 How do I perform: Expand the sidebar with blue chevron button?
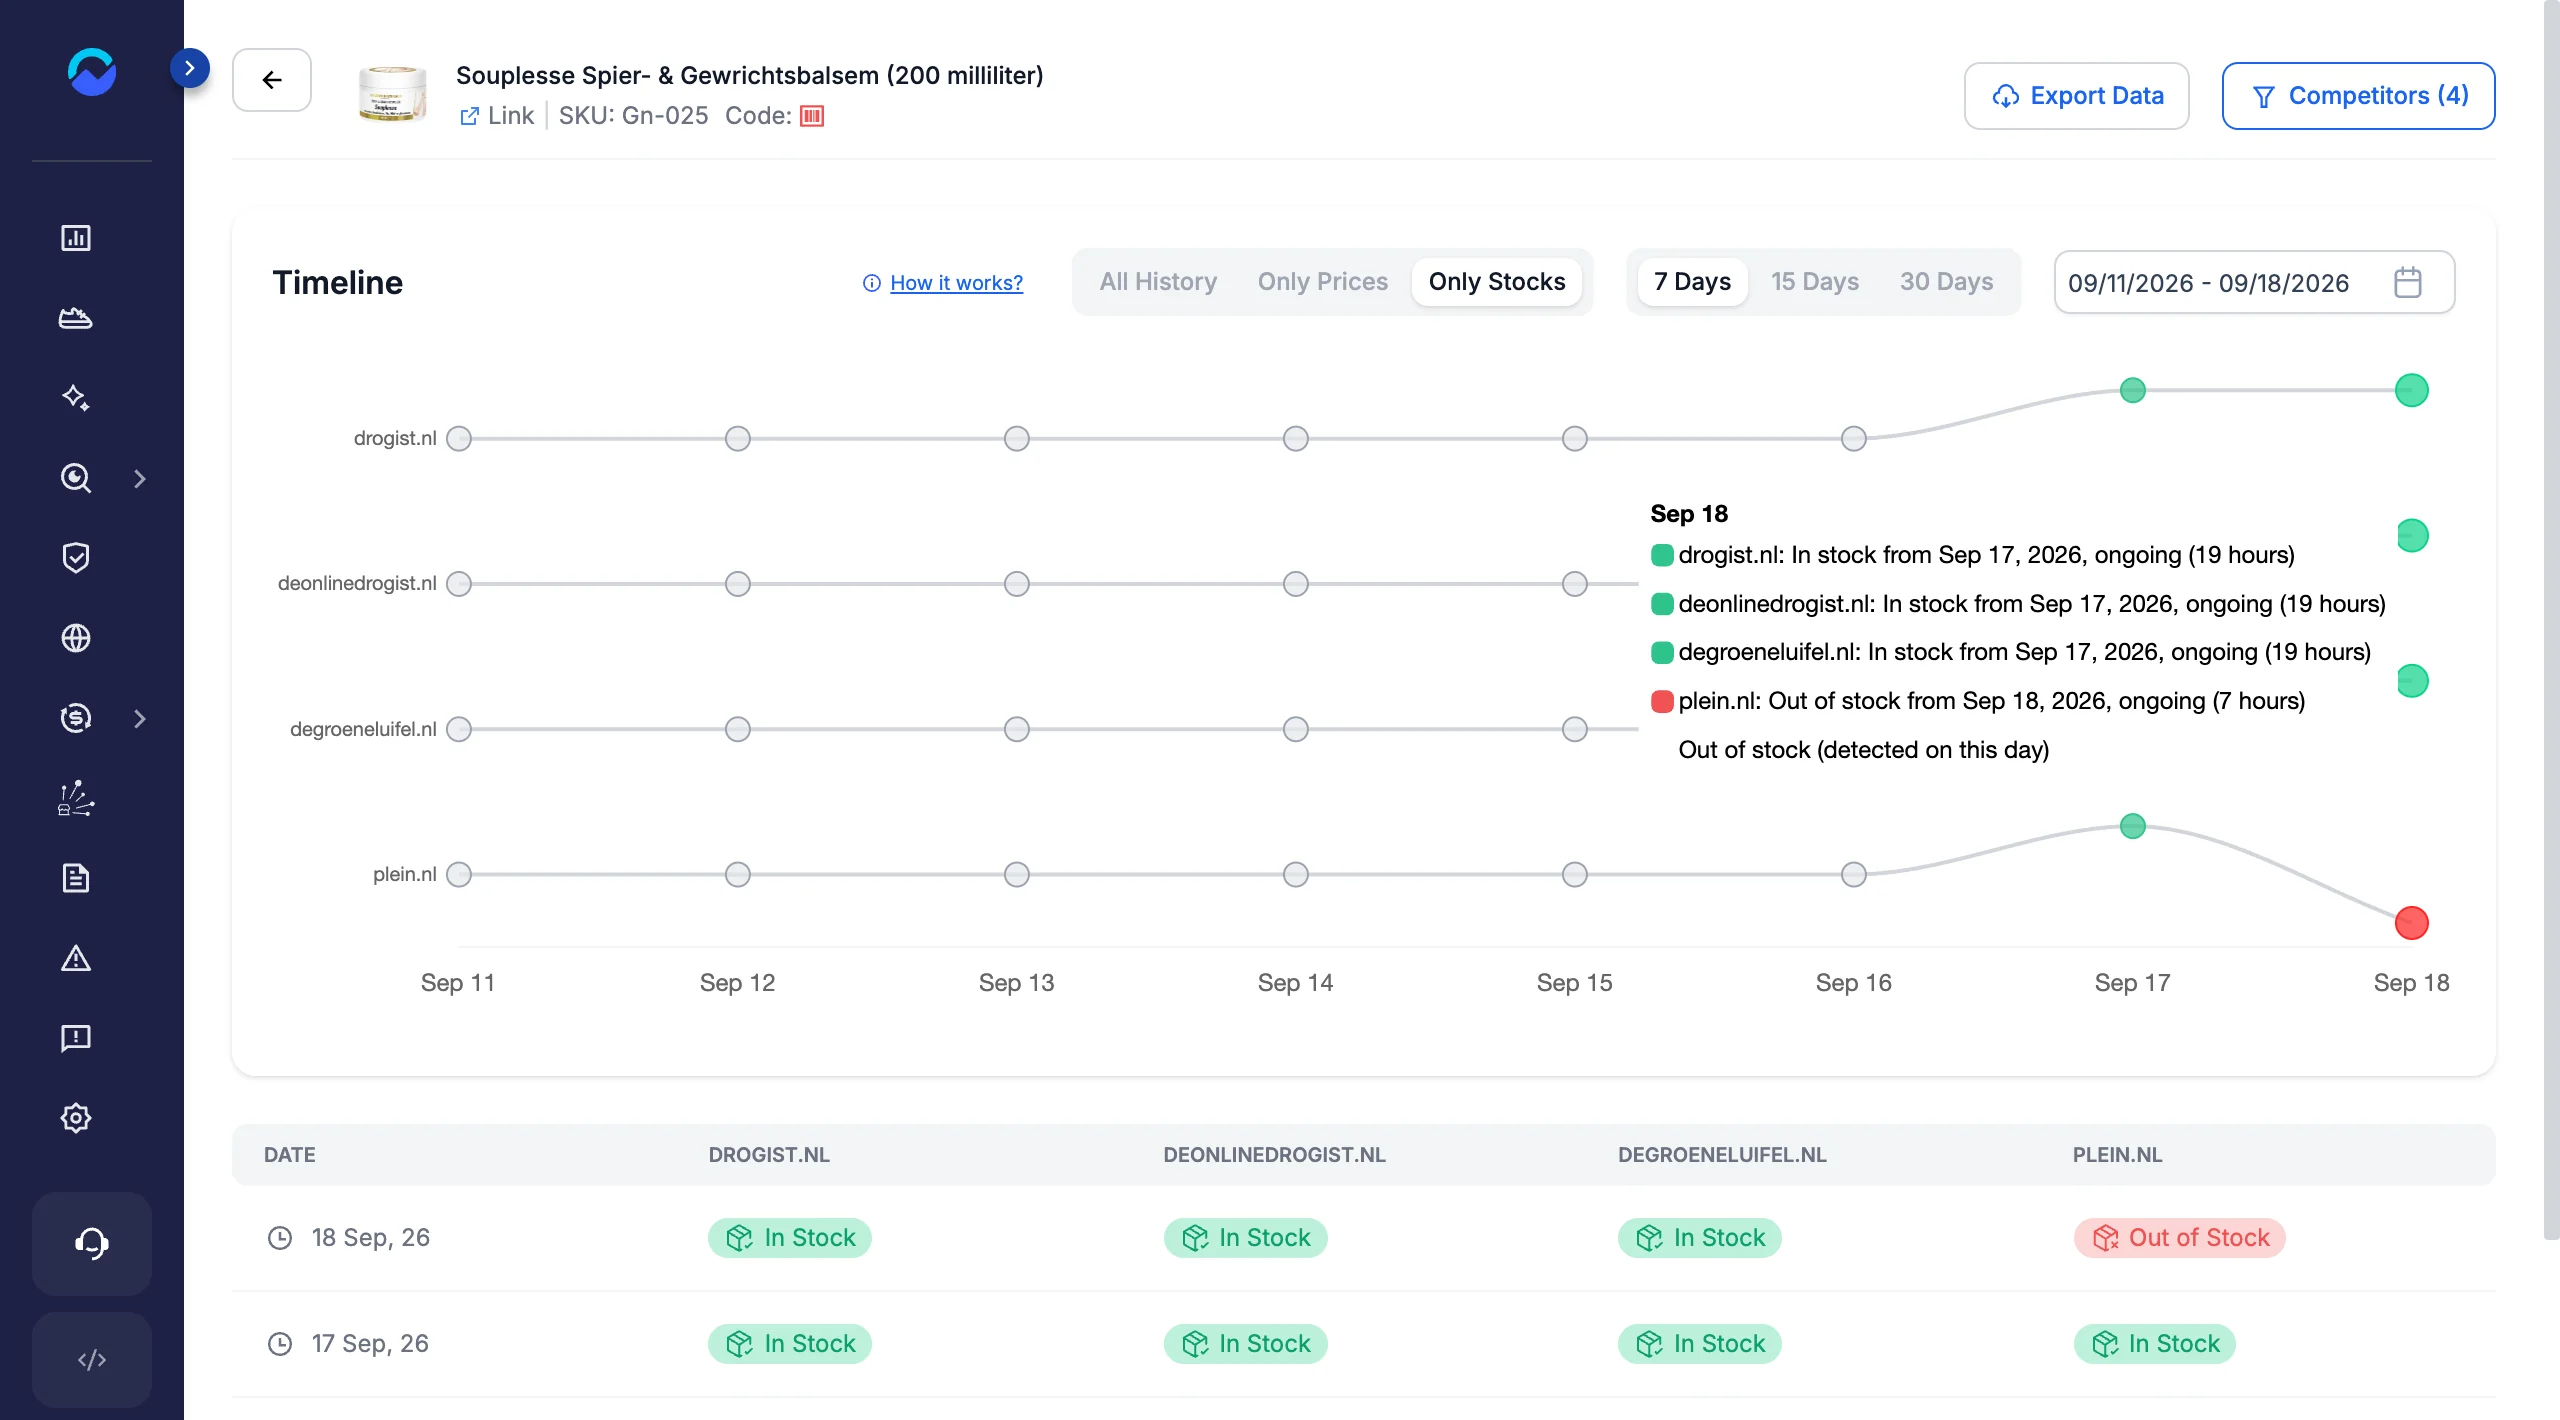pyautogui.click(x=190, y=68)
